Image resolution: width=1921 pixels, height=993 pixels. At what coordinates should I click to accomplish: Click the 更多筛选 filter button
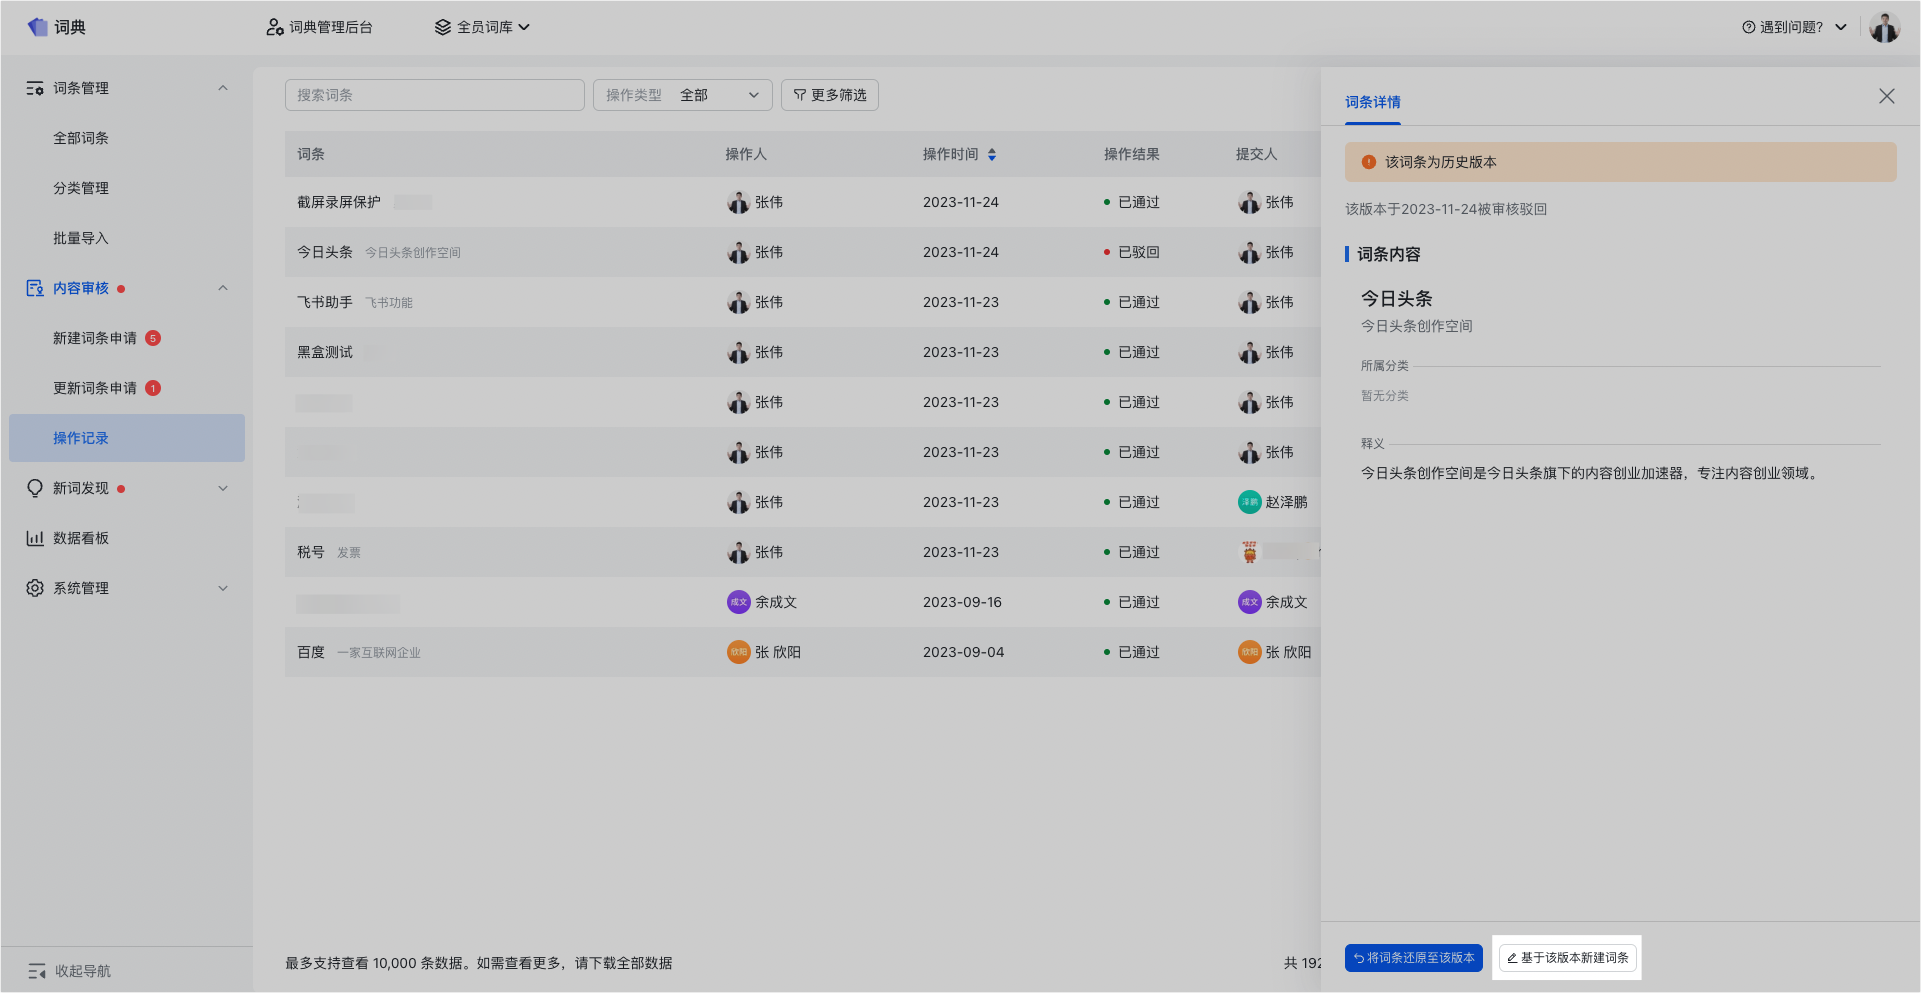coord(830,95)
